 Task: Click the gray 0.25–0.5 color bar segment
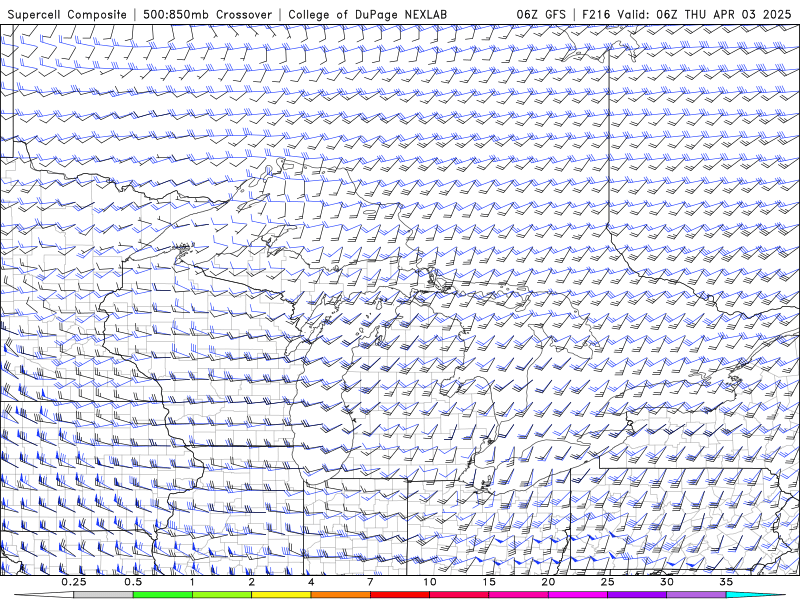pos(104,595)
